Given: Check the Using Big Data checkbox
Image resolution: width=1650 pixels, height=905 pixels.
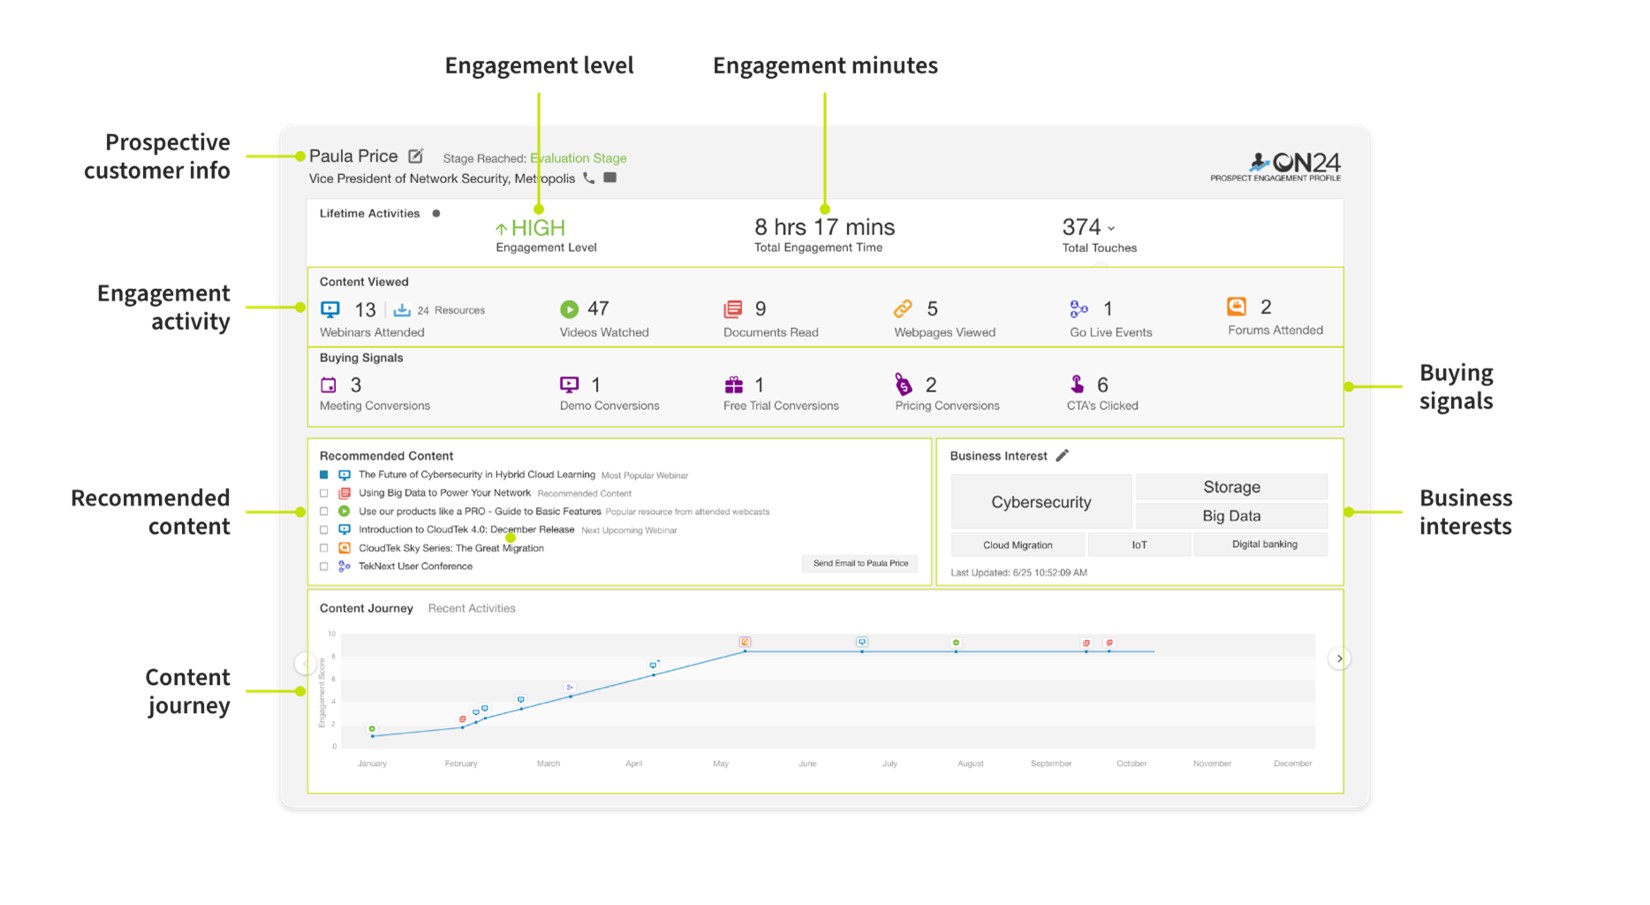Looking at the screenshot, I should (x=324, y=493).
